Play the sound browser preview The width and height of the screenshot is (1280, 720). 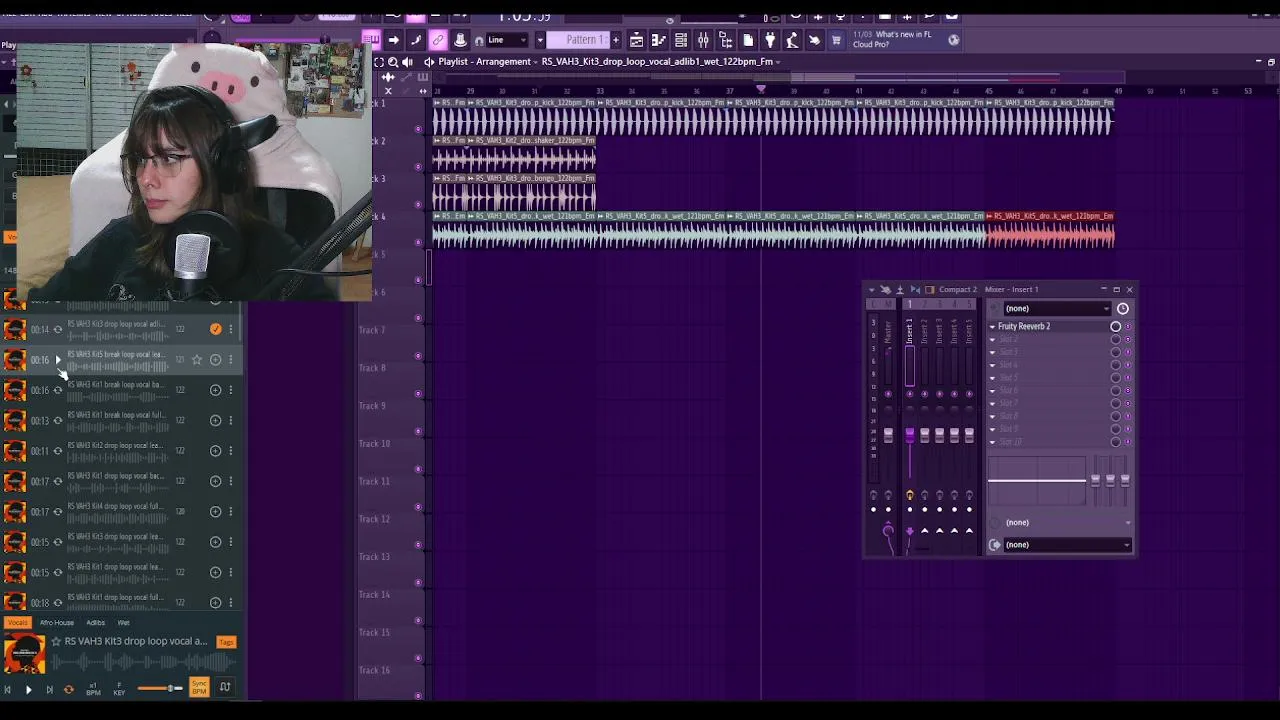(x=28, y=689)
